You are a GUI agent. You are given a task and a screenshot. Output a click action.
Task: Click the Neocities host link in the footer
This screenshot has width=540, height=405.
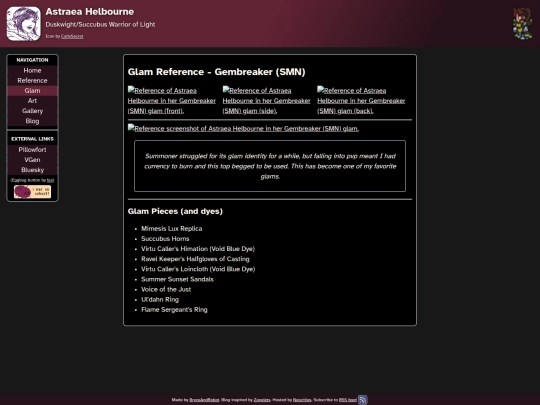pos(302,400)
